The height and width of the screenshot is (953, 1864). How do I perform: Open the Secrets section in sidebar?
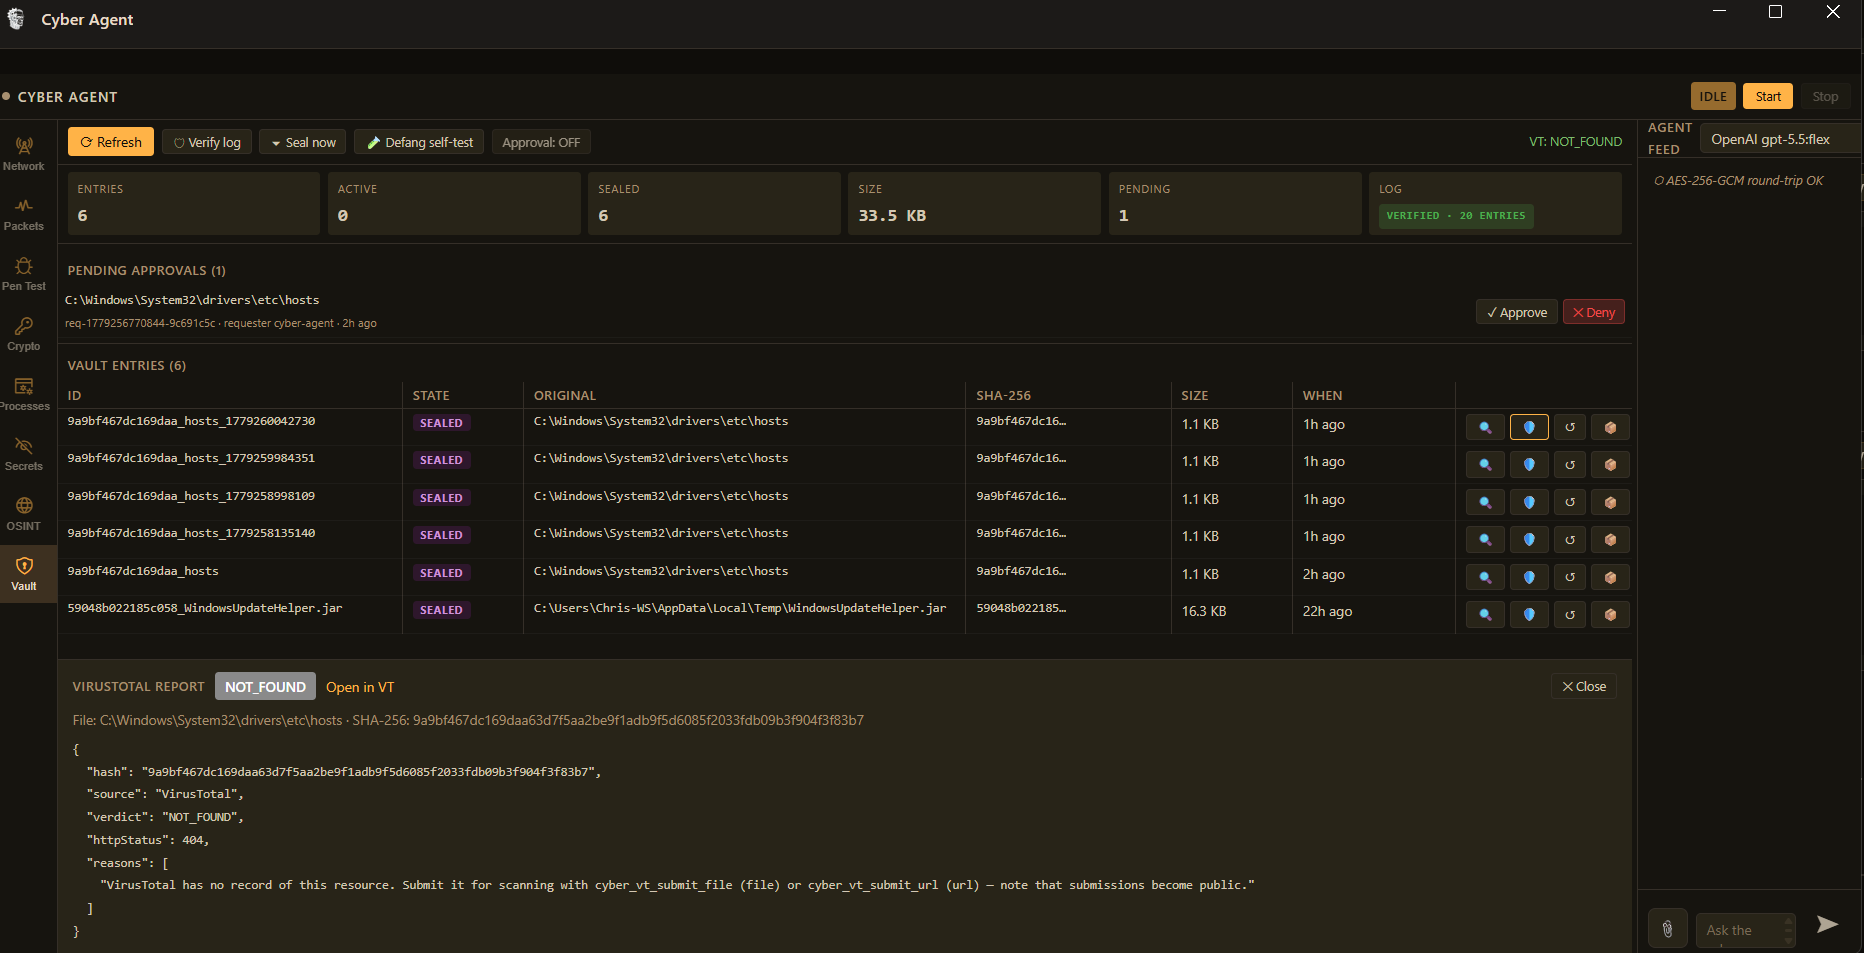(24, 454)
